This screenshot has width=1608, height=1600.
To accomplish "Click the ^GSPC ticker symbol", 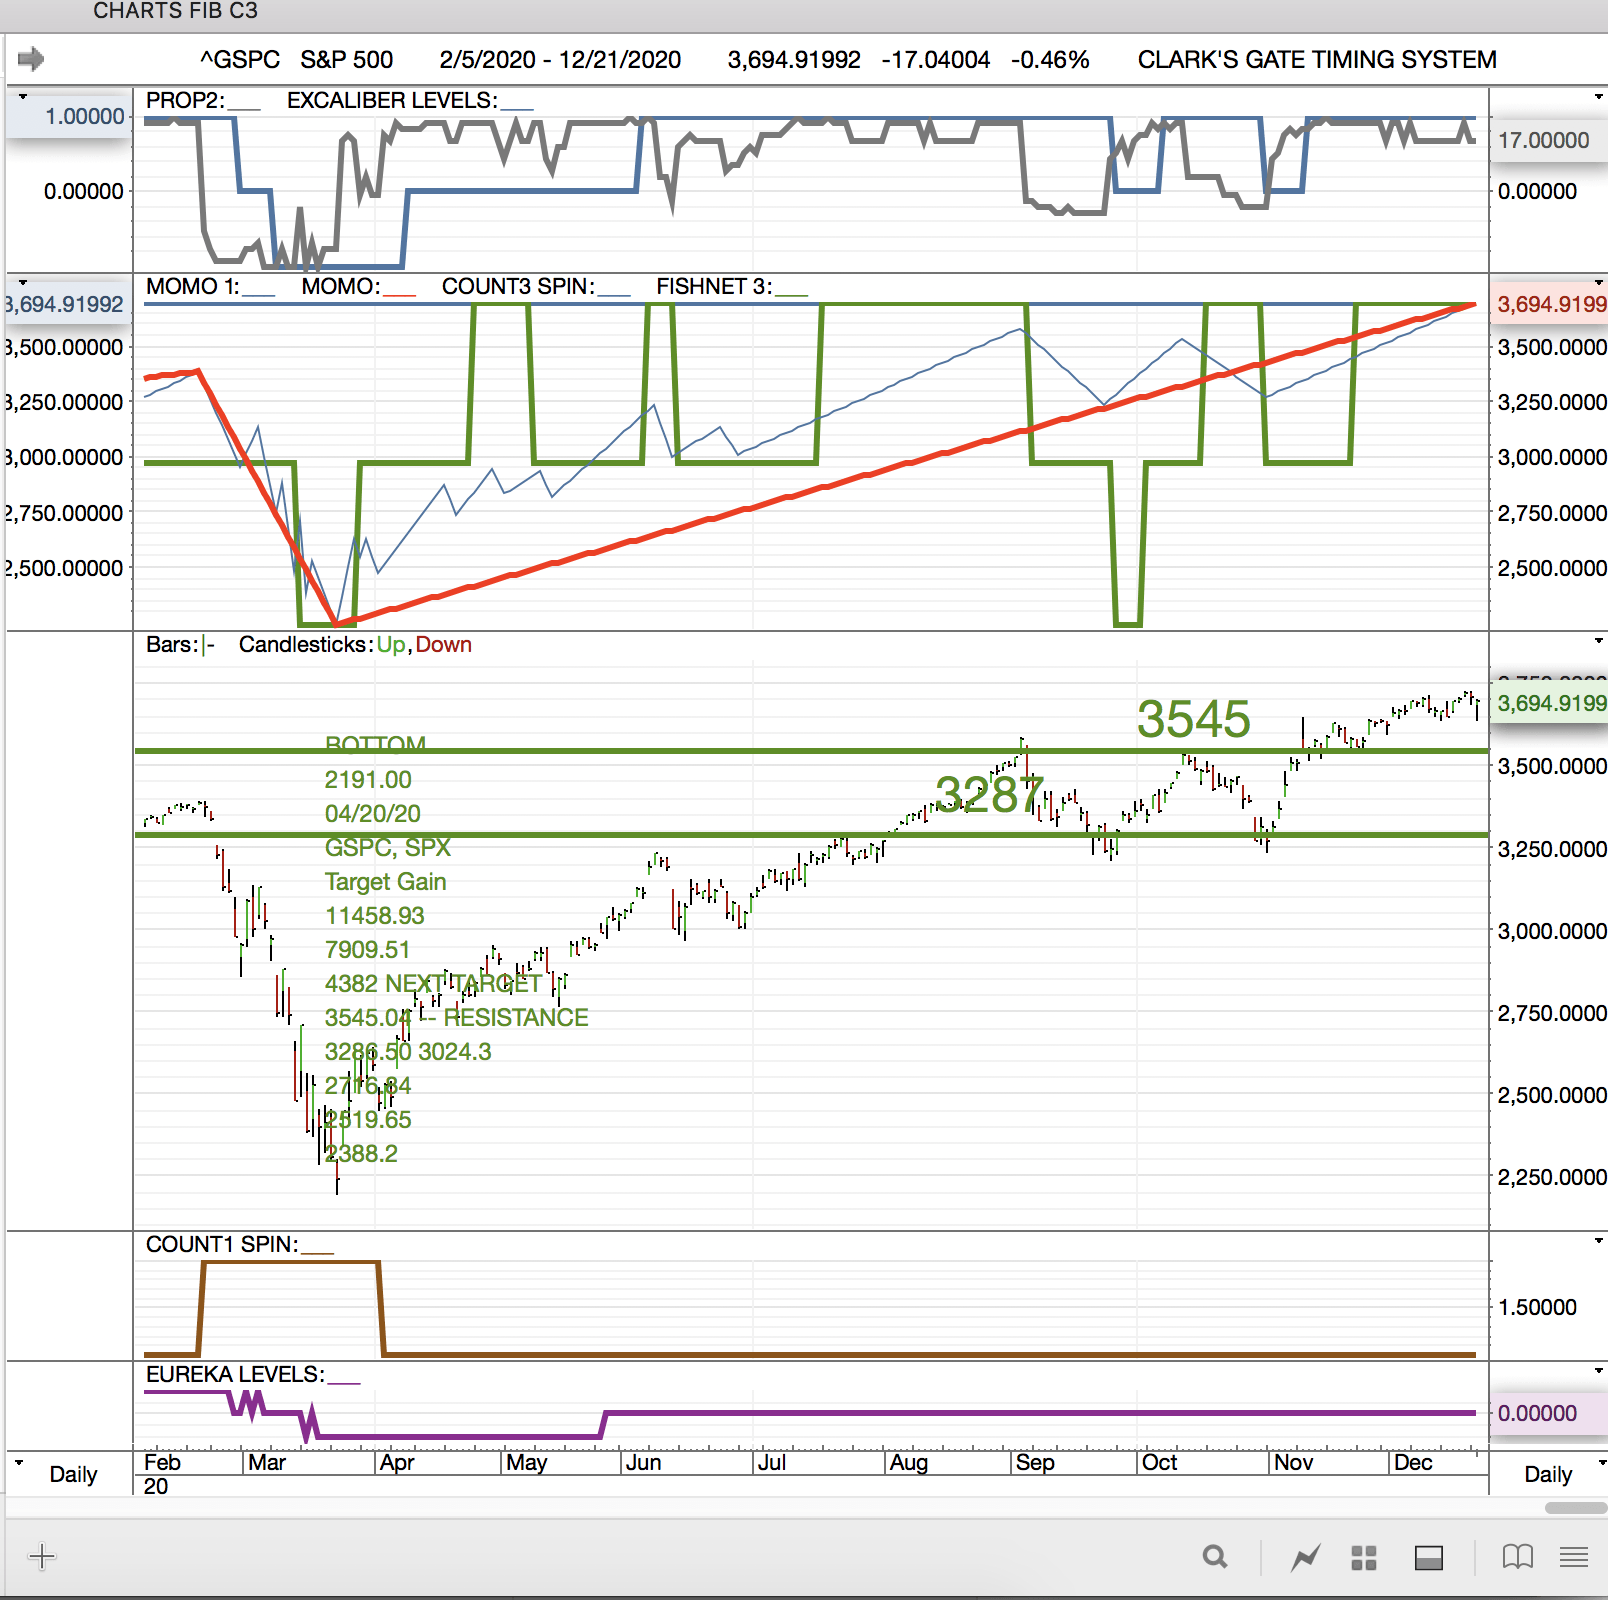I will coord(240,59).
